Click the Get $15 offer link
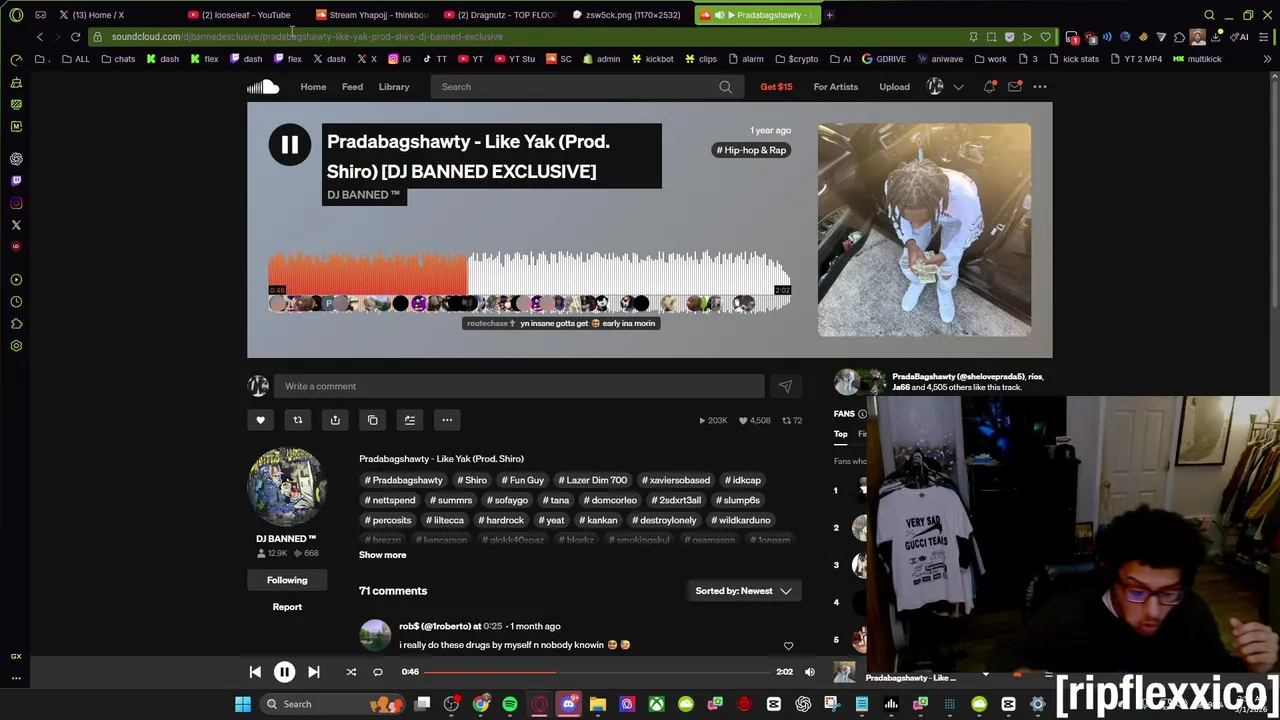Image resolution: width=1280 pixels, height=720 pixels. tap(776, 87)
